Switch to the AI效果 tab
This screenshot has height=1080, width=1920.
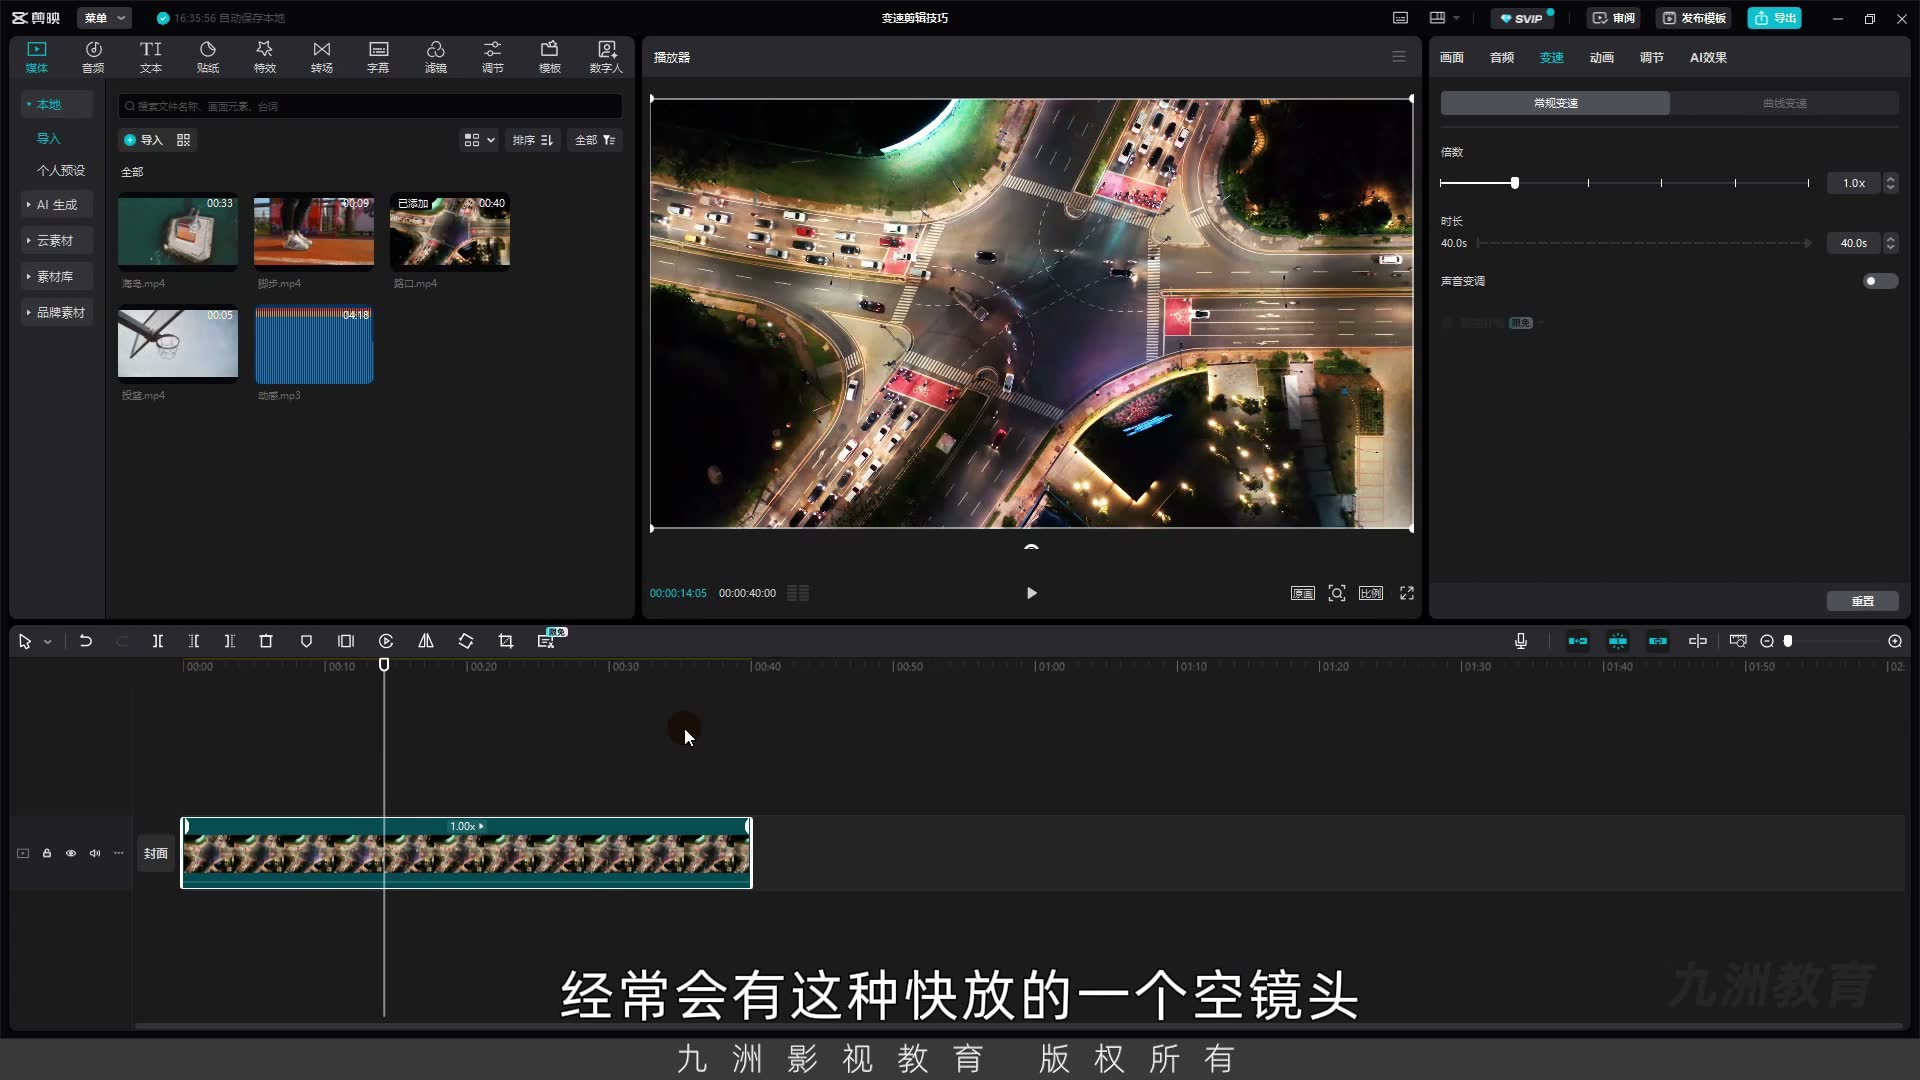point(1708,58)
